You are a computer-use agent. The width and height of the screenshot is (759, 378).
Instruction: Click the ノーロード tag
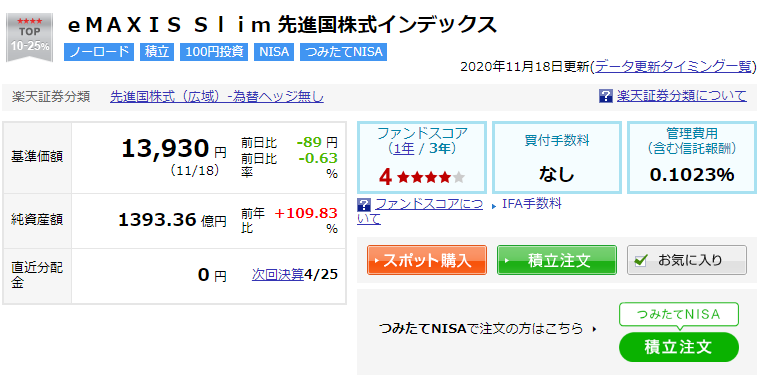(99, 52)
